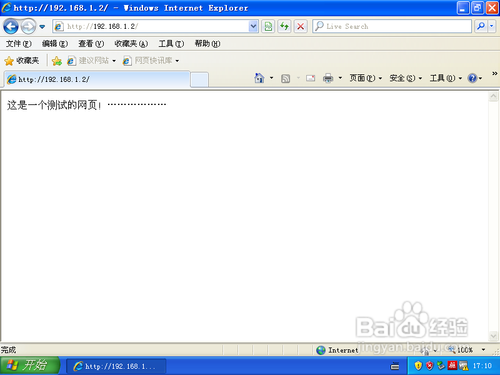Open the 收藏夹(A) menu
Viewport: 500px width, 375px height.
point(131,44)
